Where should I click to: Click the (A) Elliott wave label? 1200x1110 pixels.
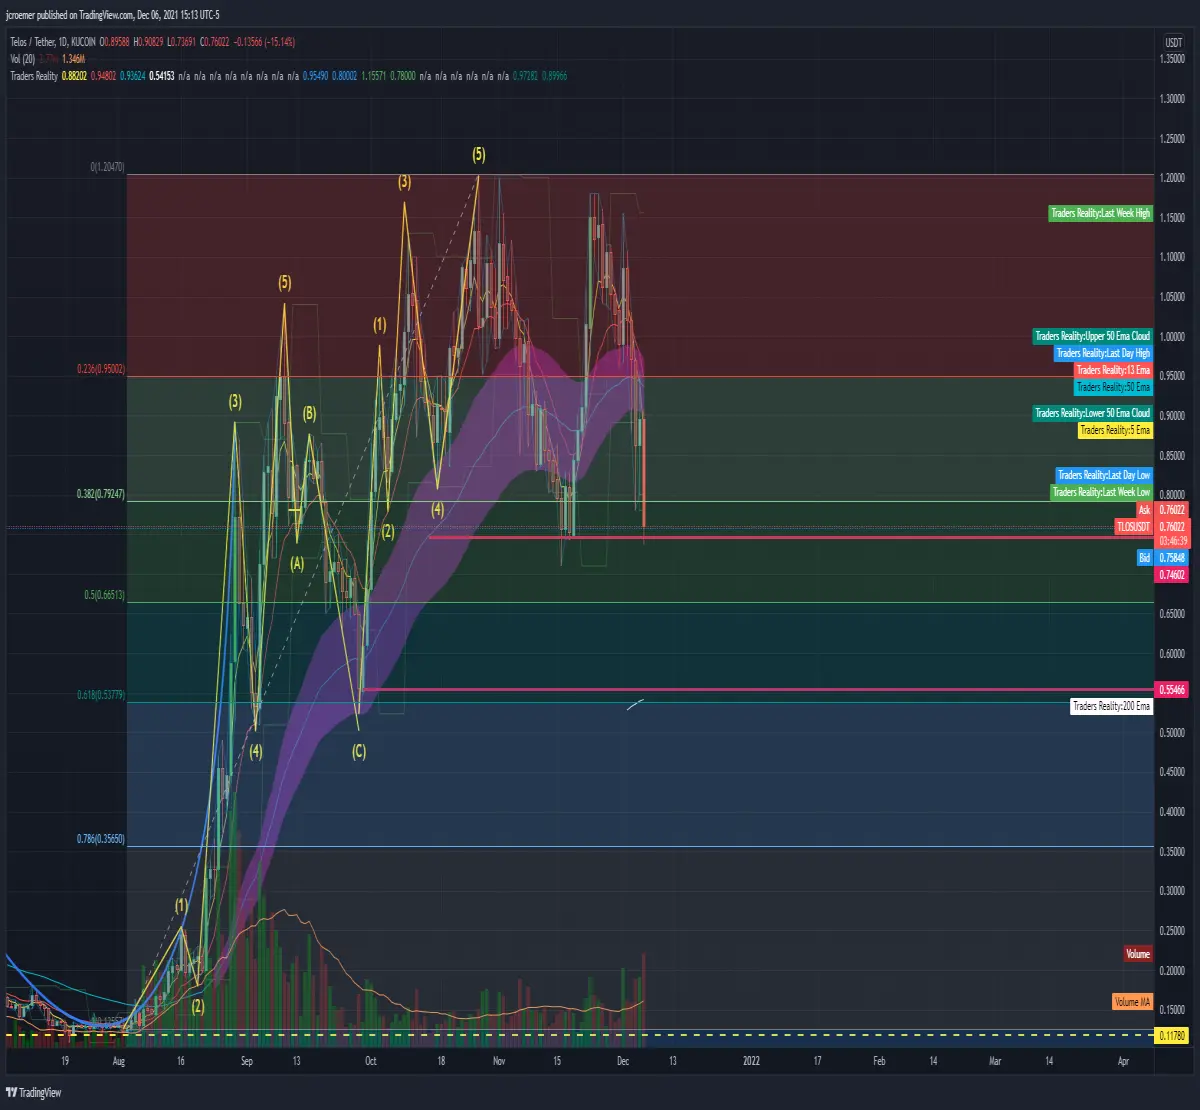[x=297, y=563]
